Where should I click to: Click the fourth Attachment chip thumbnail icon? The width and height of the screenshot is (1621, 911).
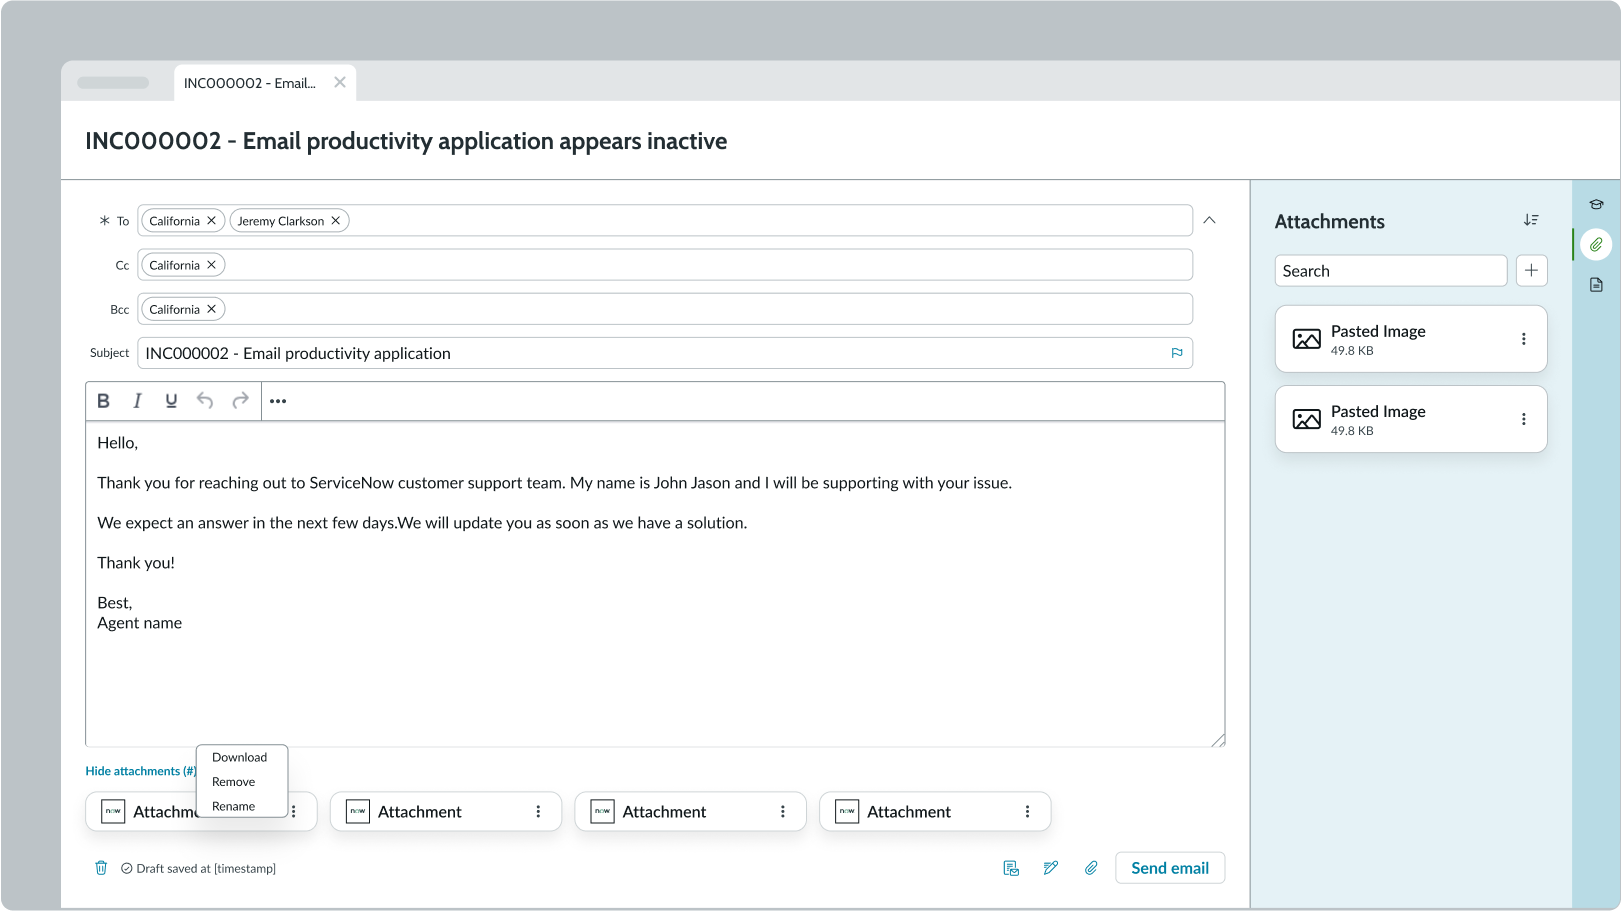tap(847, 812)
